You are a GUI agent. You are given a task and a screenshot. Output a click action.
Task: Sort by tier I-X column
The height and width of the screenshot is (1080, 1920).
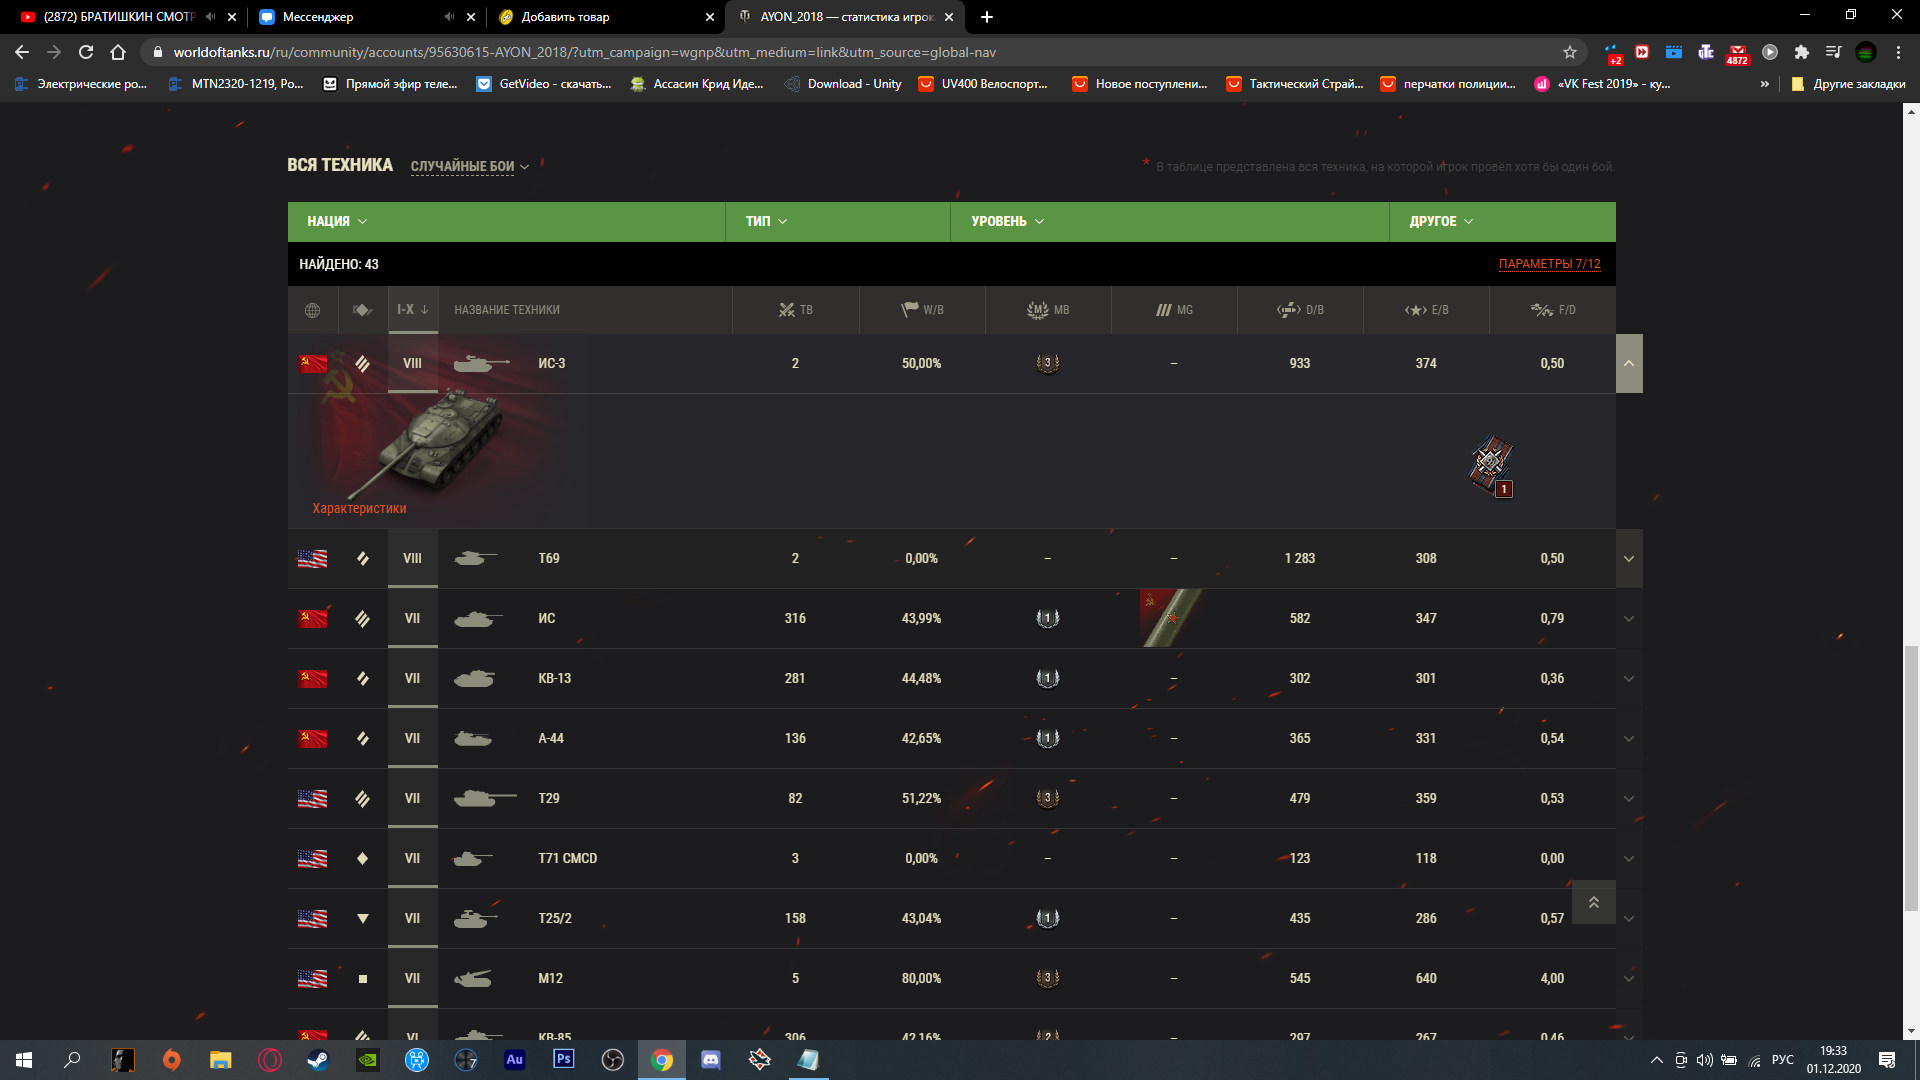412,310
